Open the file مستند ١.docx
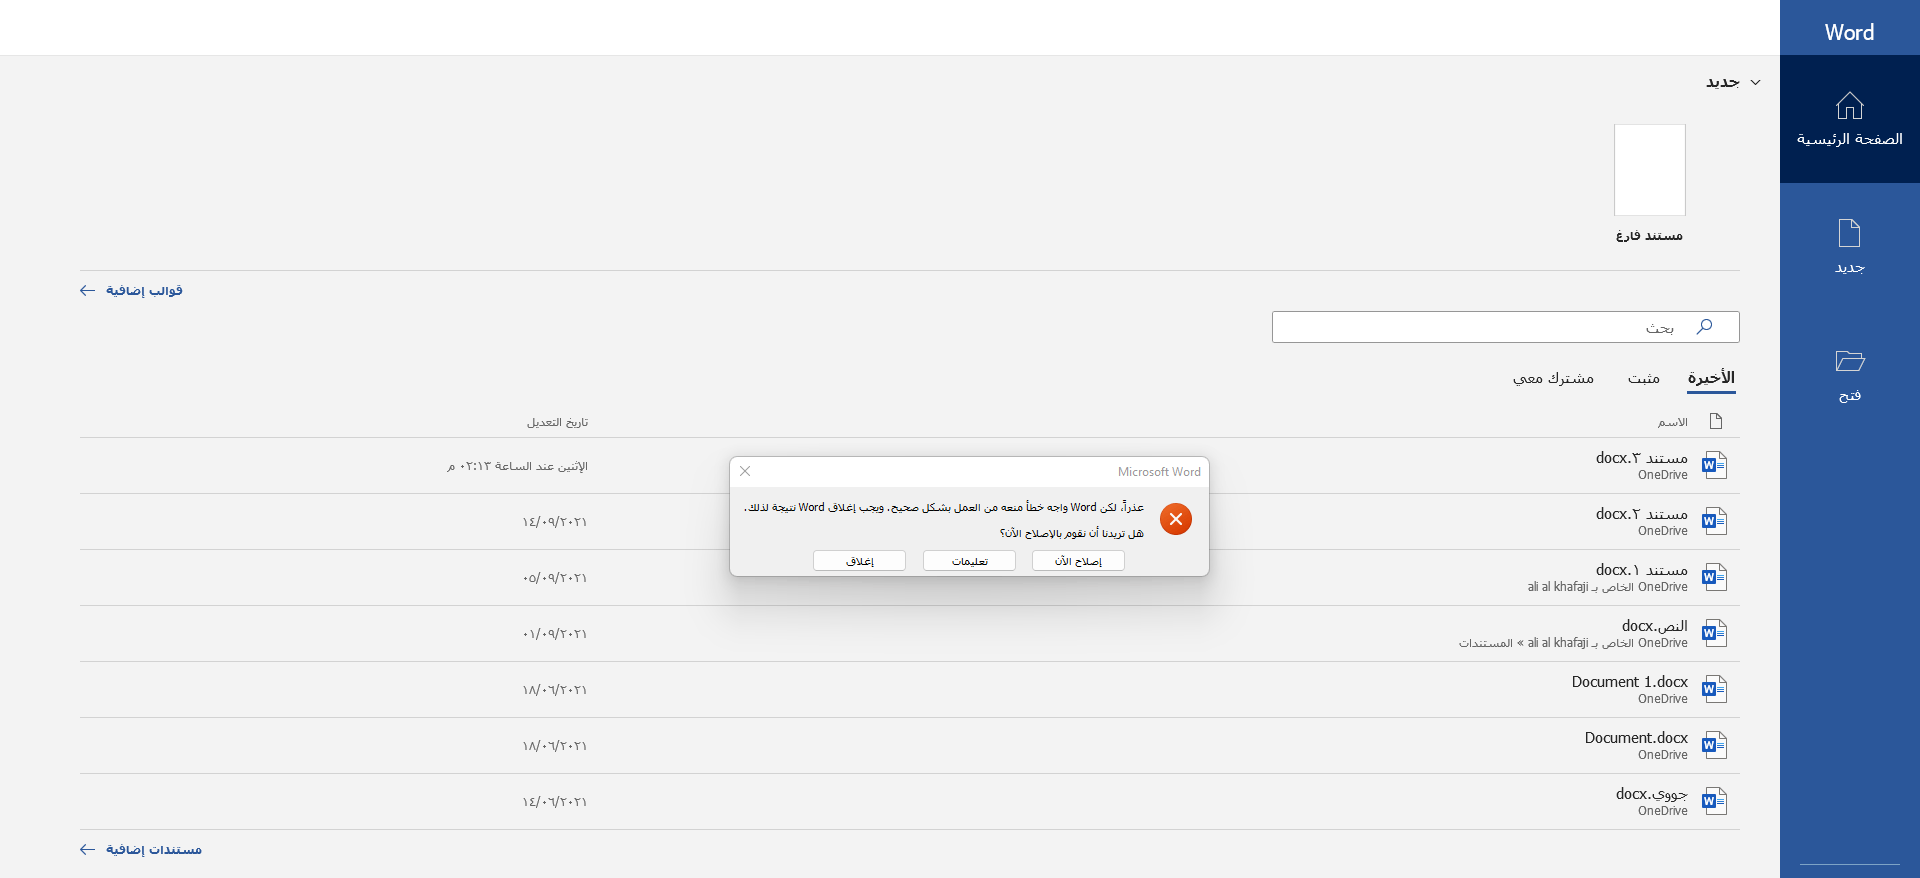The image size is (1920, 878). 1641,570
